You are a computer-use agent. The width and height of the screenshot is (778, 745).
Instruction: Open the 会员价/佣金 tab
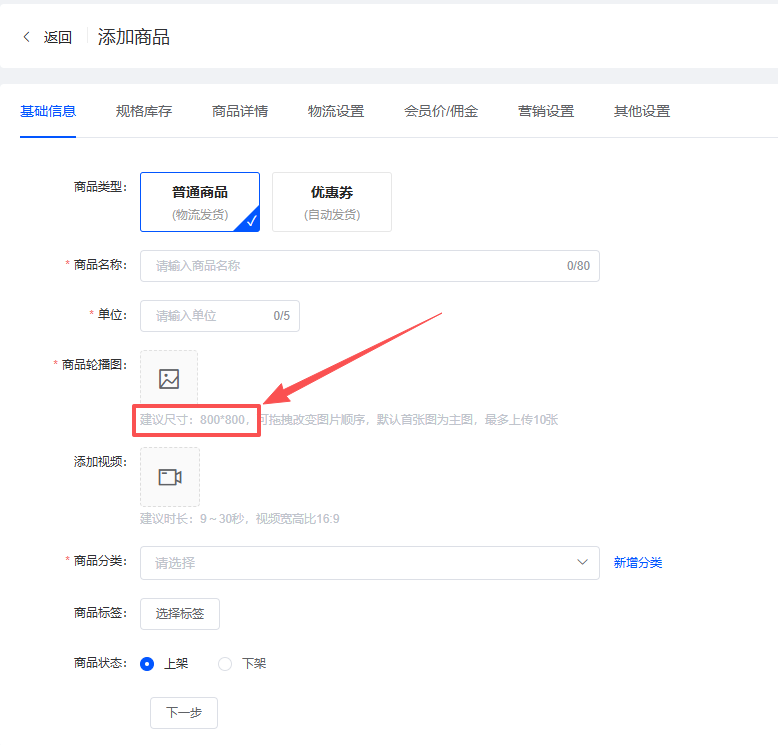click(441, 111)
